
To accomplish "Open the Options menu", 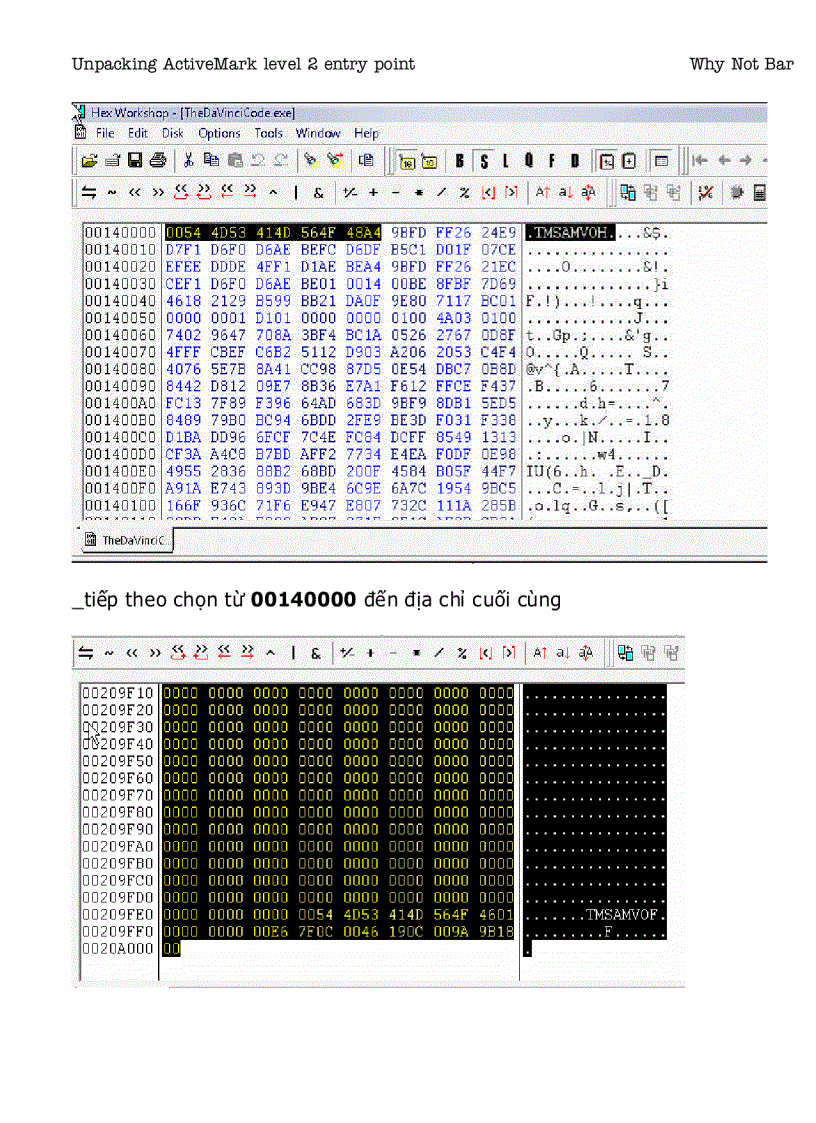I will (219, 133).
